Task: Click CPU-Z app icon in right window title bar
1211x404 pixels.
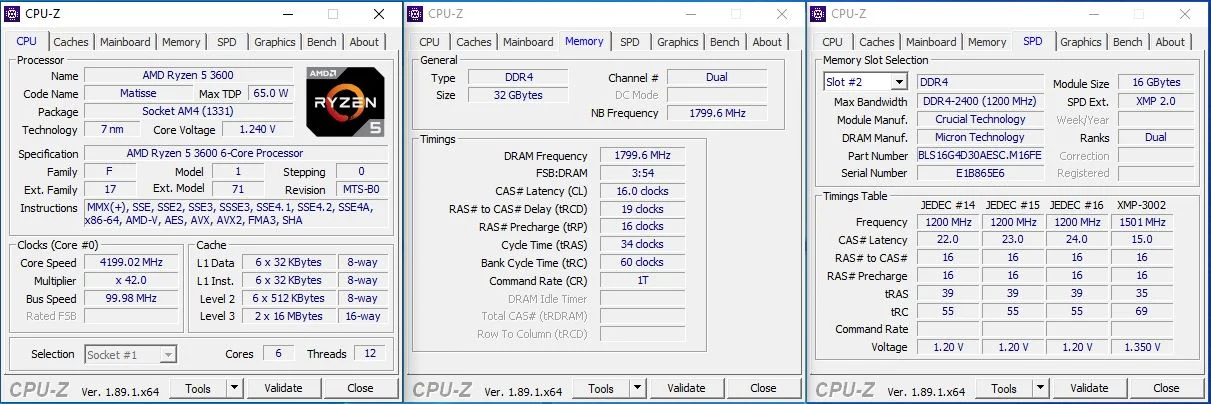Action: (x=818, y=14)
